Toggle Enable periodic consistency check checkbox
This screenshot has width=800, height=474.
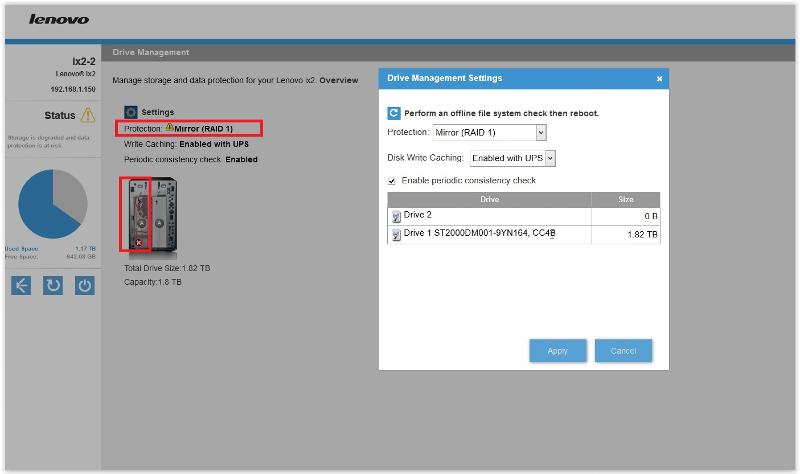392,181
